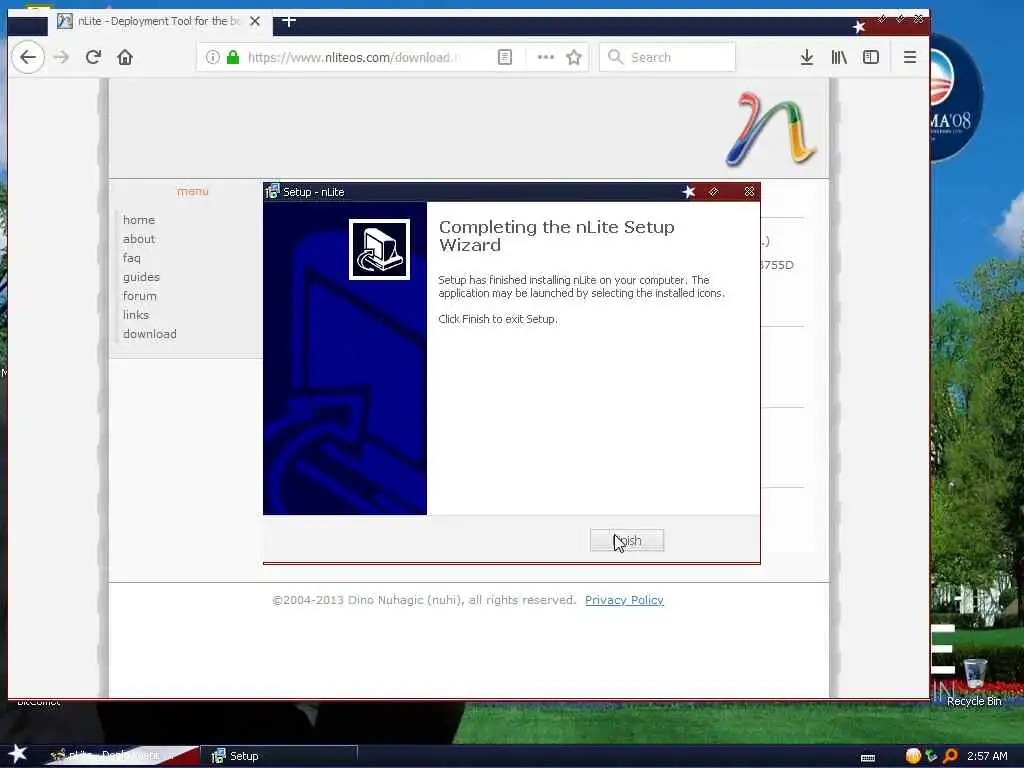Switch to nLite Firefox taskbar button
This screenshot has height=768, width=1024.
click(121, 756)
